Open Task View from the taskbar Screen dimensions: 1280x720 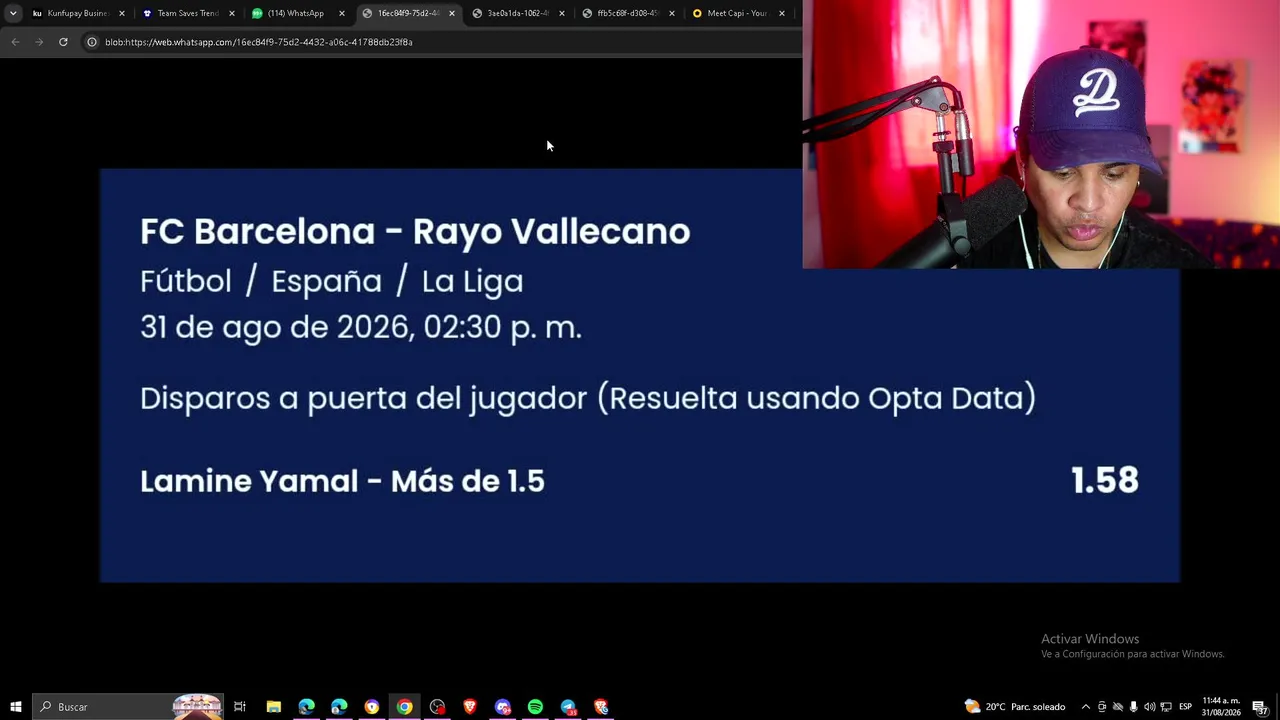[240, 707]
